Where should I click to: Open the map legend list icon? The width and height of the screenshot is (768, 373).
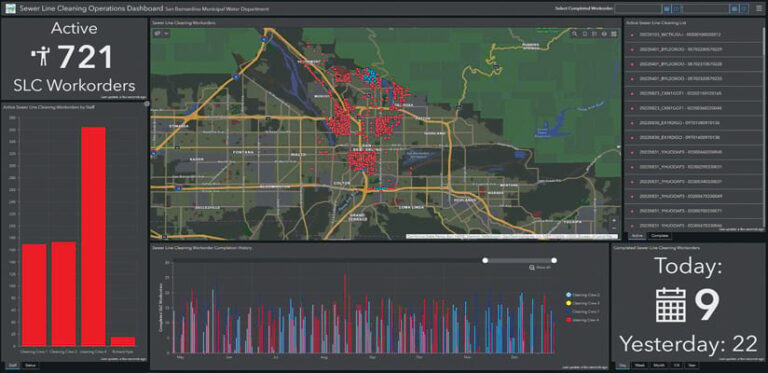click(x=594, y=34)
